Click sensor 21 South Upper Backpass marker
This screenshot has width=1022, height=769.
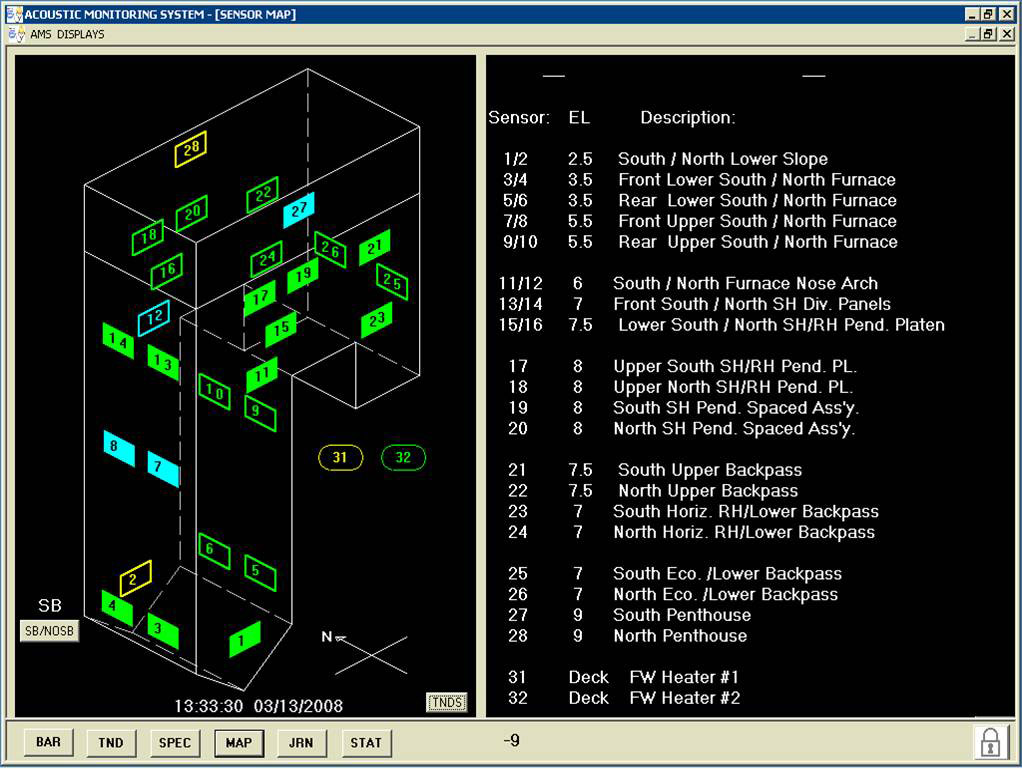point(375,246)
